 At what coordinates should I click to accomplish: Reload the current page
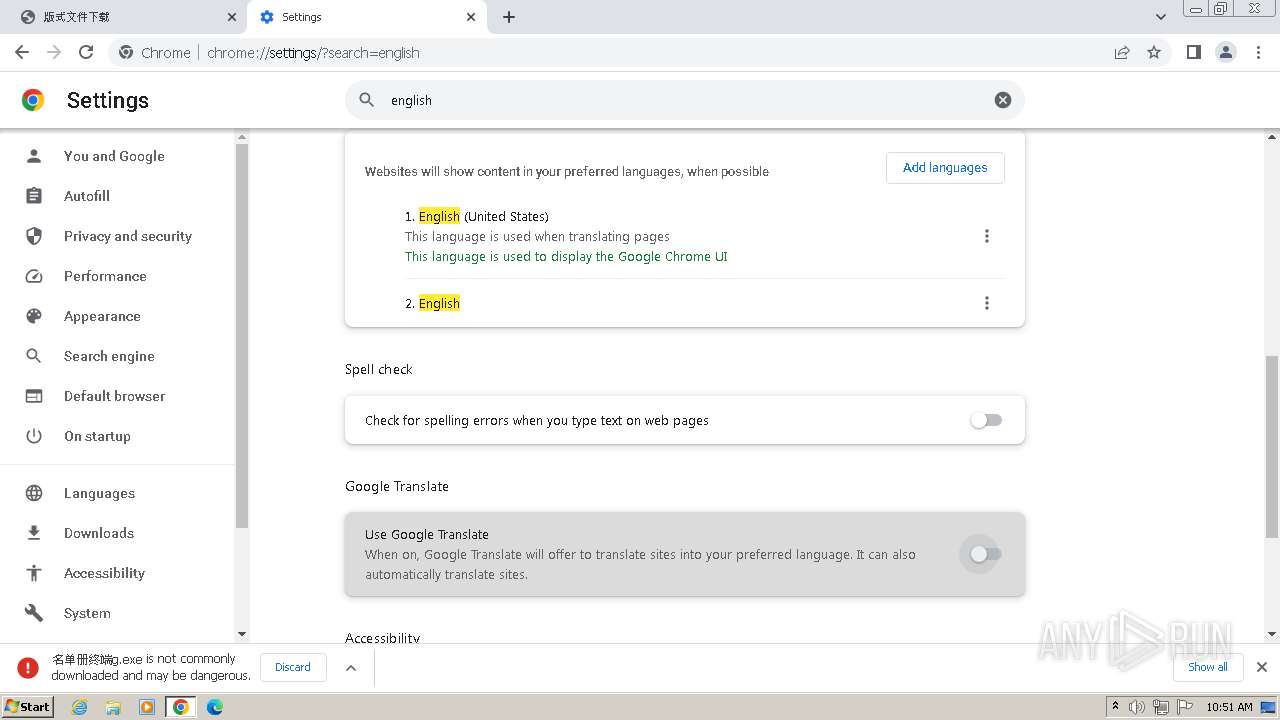point(86,52)
